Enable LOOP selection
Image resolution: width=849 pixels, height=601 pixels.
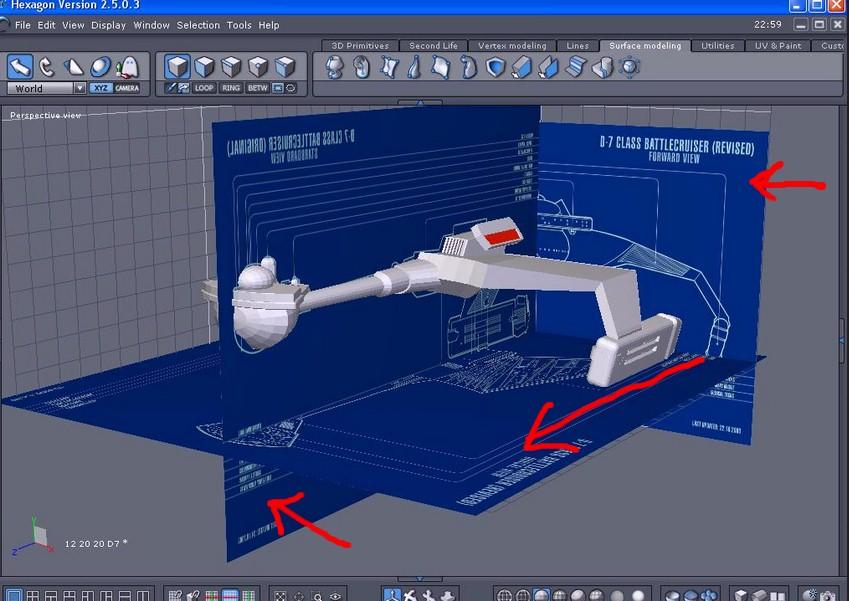pos(204,88)
